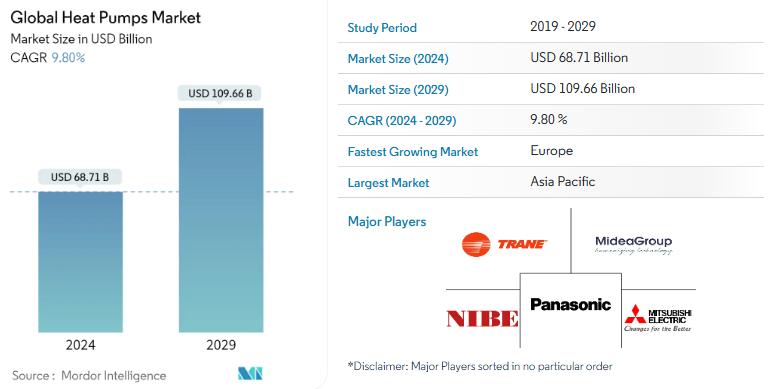This screenshot has height=389, width=772.
Task: Click the Mordor Intelligence logo icon
Action: tap(250, 374)
